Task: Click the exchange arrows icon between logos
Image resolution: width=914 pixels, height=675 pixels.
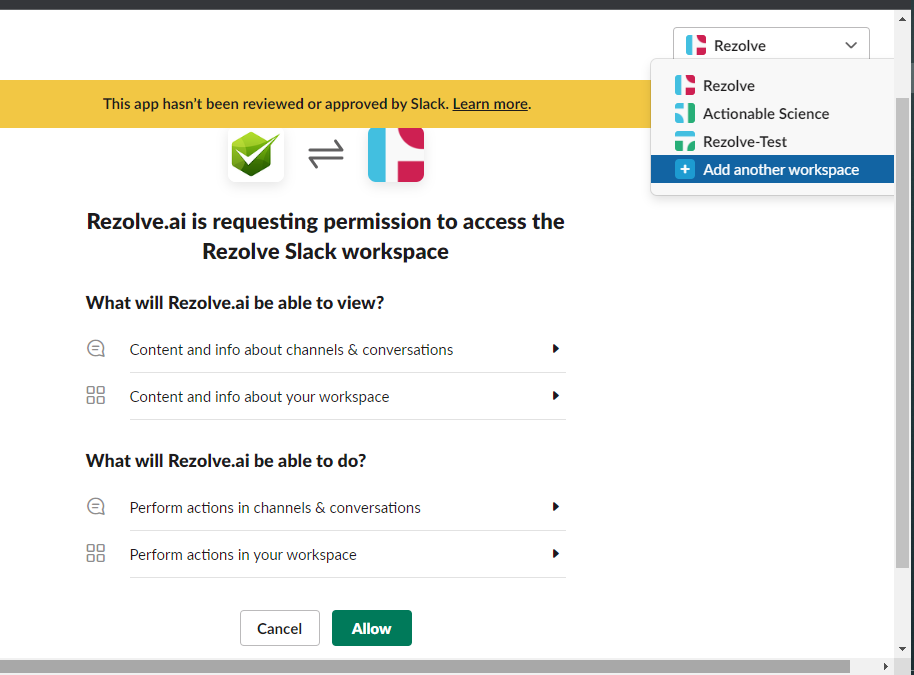Action: (x=326, y=154)
